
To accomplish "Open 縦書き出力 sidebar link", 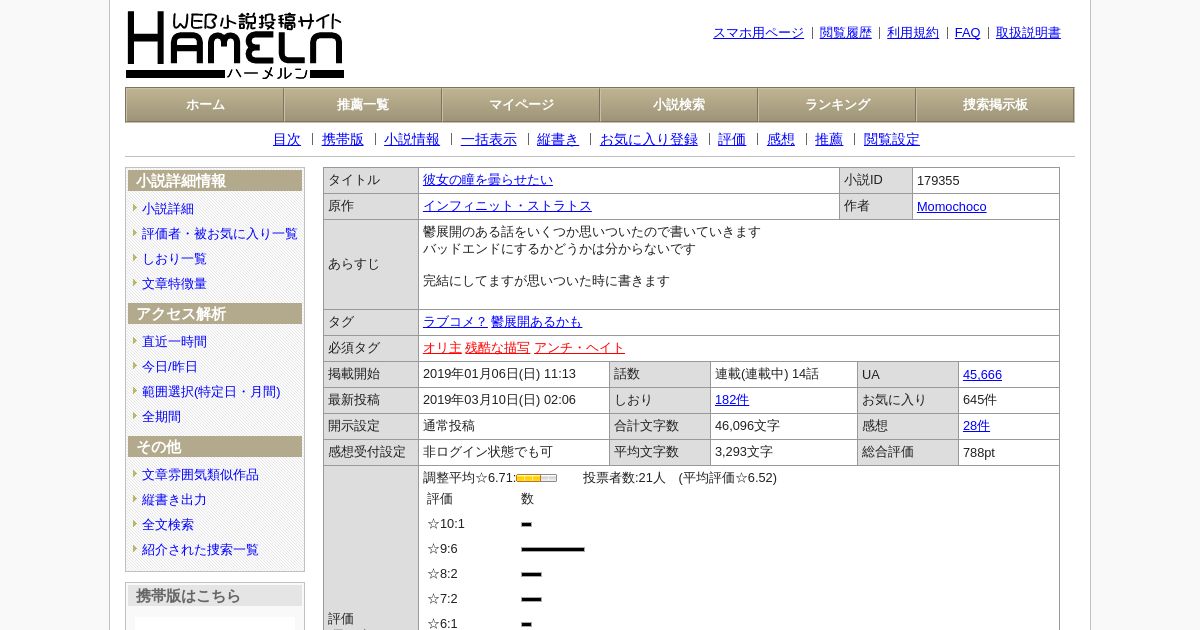I will click(x=174, y=500).
